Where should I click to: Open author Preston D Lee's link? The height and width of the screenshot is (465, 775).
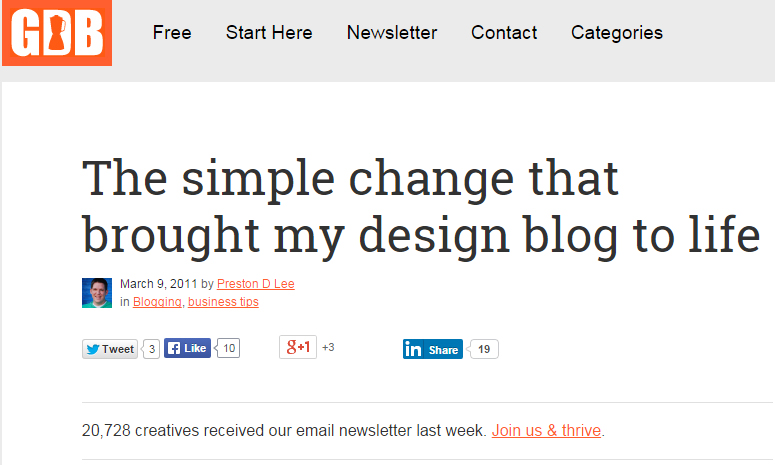click(256, 284)
